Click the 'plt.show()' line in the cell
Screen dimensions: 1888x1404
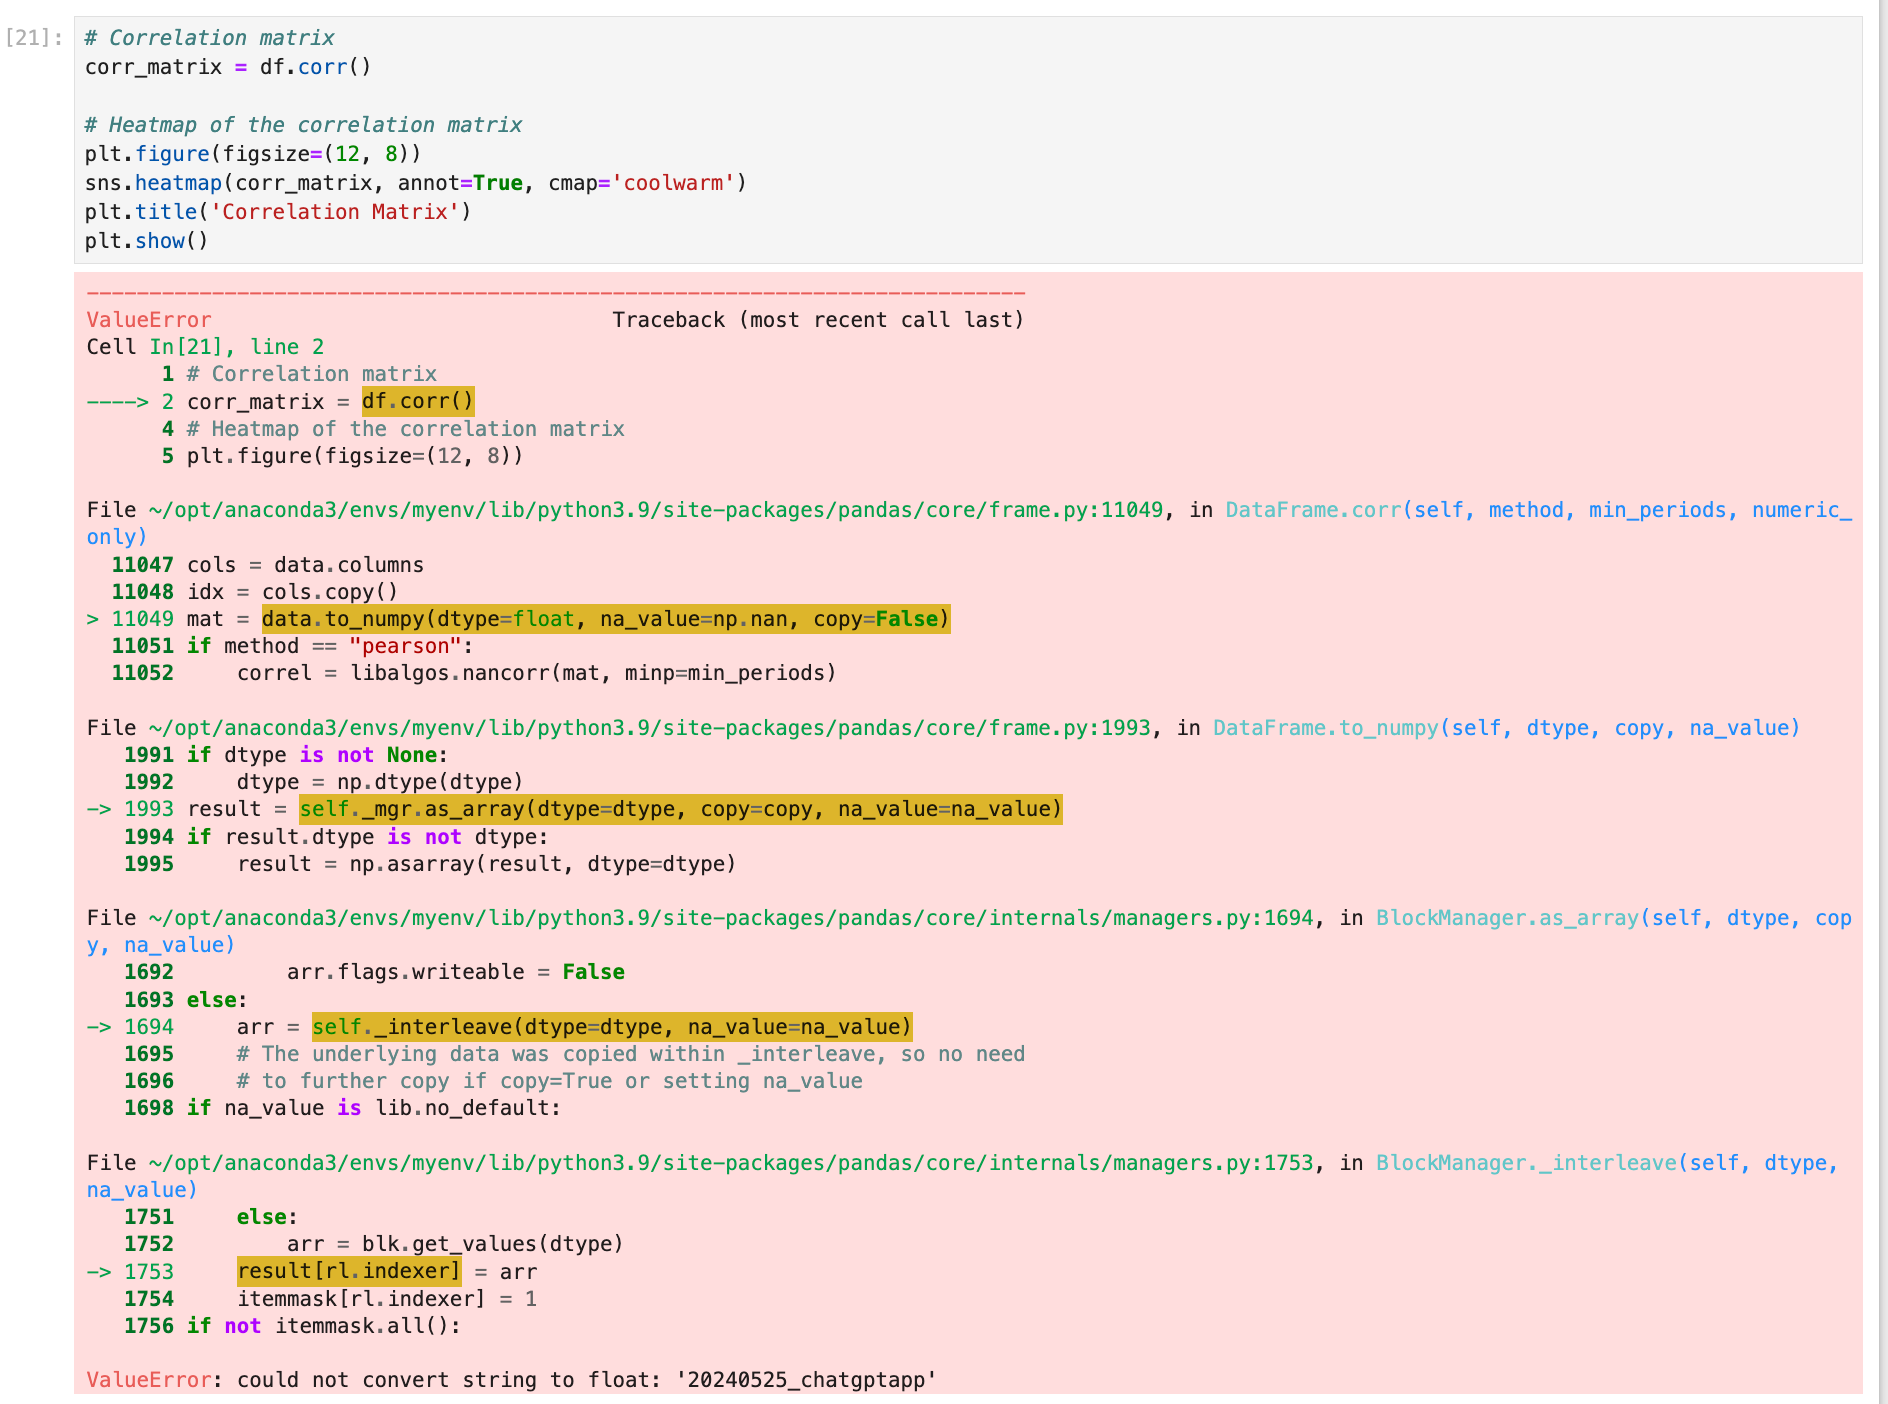coord(147,241)
